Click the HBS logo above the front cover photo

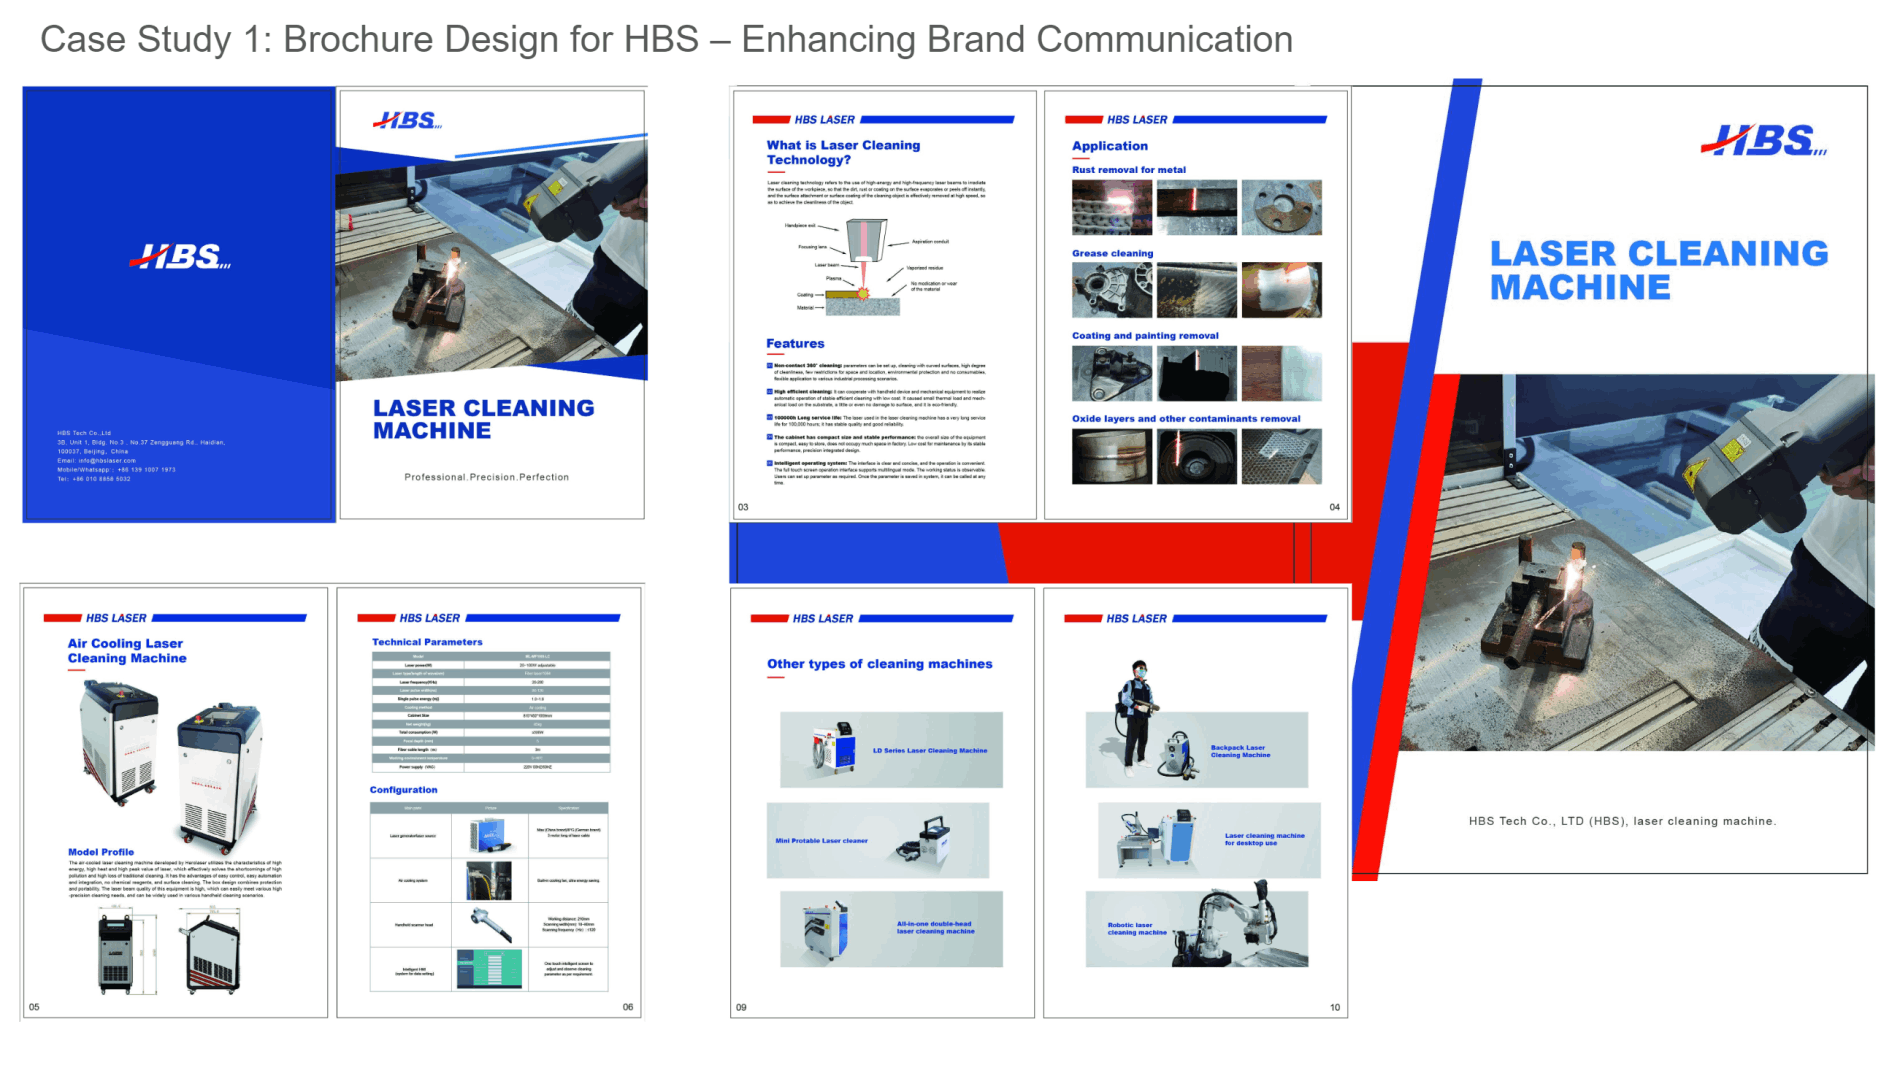pos(407,121)
